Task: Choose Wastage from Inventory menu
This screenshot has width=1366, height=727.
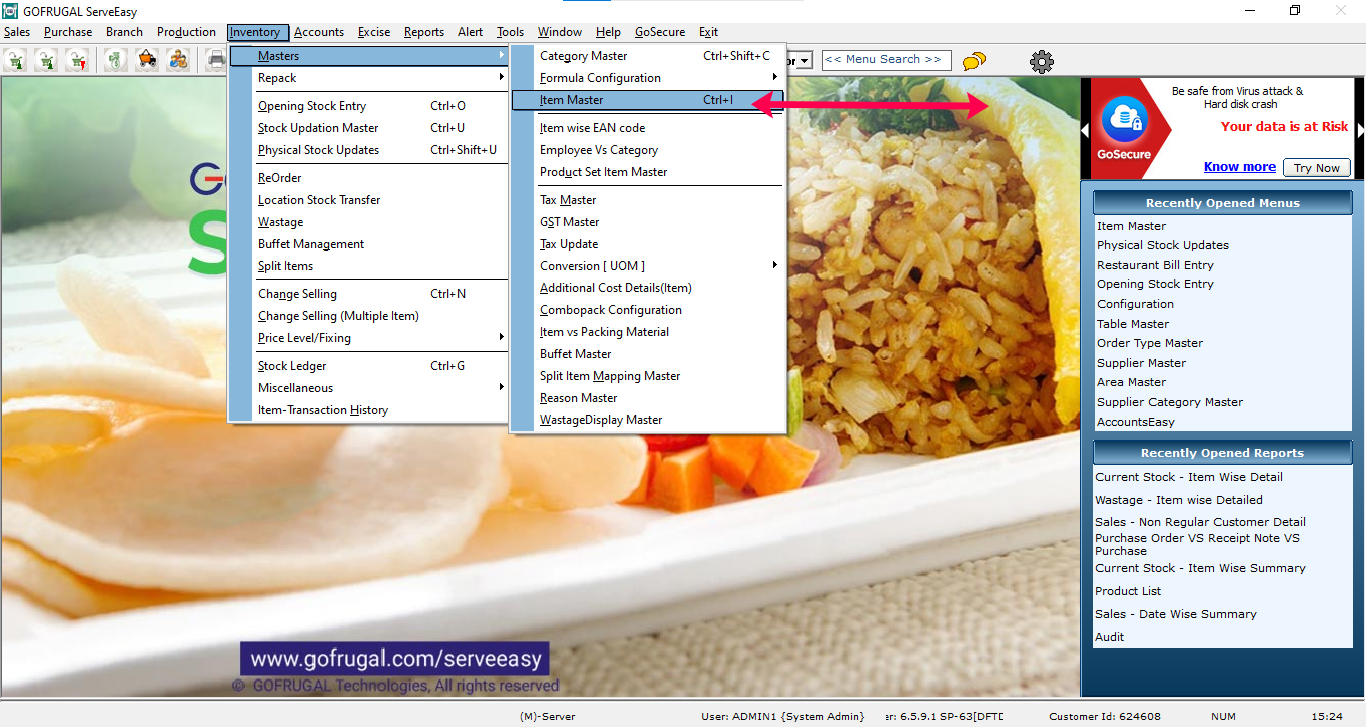Action: point(369,222)
